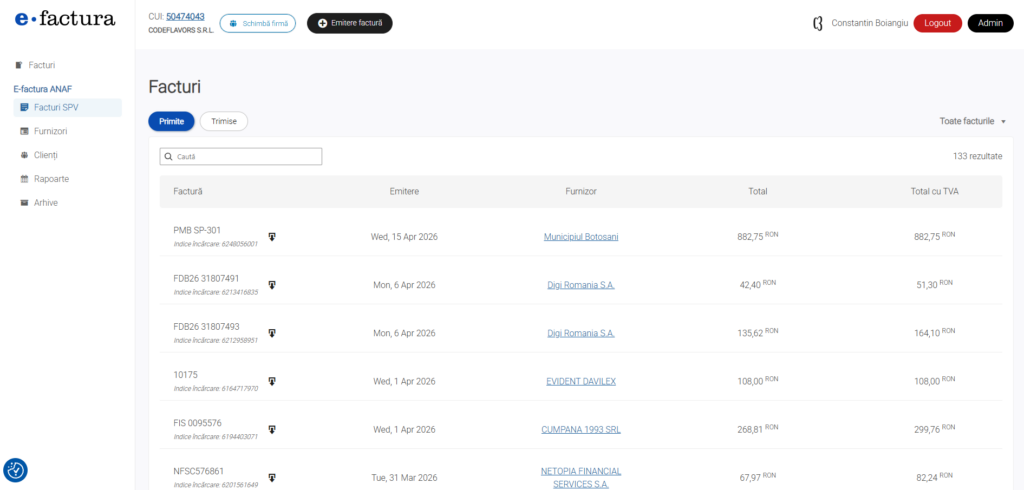Click the download icon next to FIS 0095576
The image size is (1024, 490).
272,429
